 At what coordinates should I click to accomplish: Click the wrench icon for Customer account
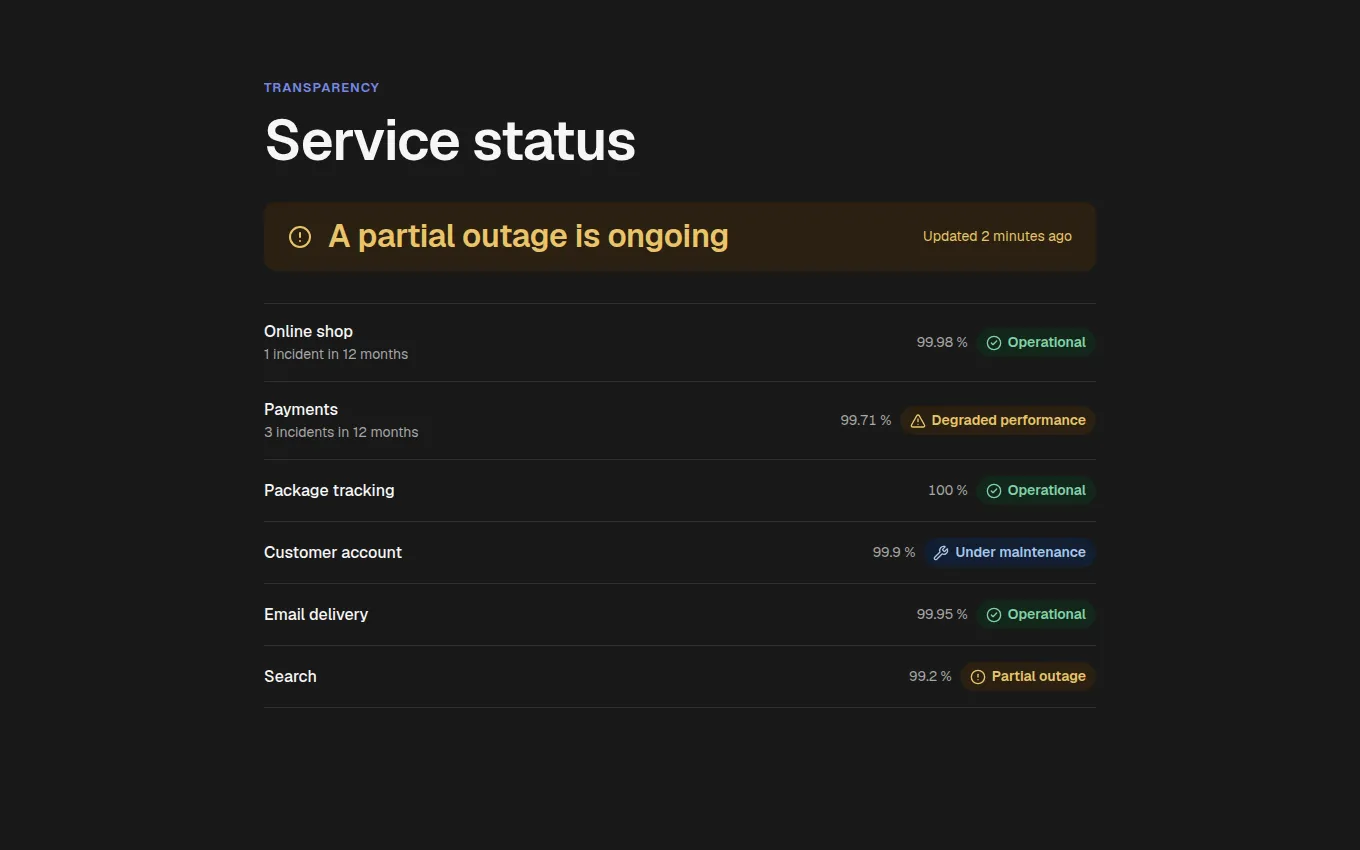[x=941, y=553]
